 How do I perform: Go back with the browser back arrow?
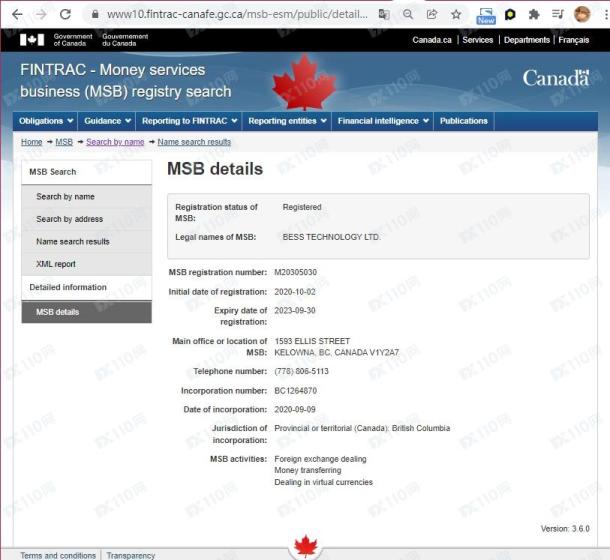coord(17,14)
